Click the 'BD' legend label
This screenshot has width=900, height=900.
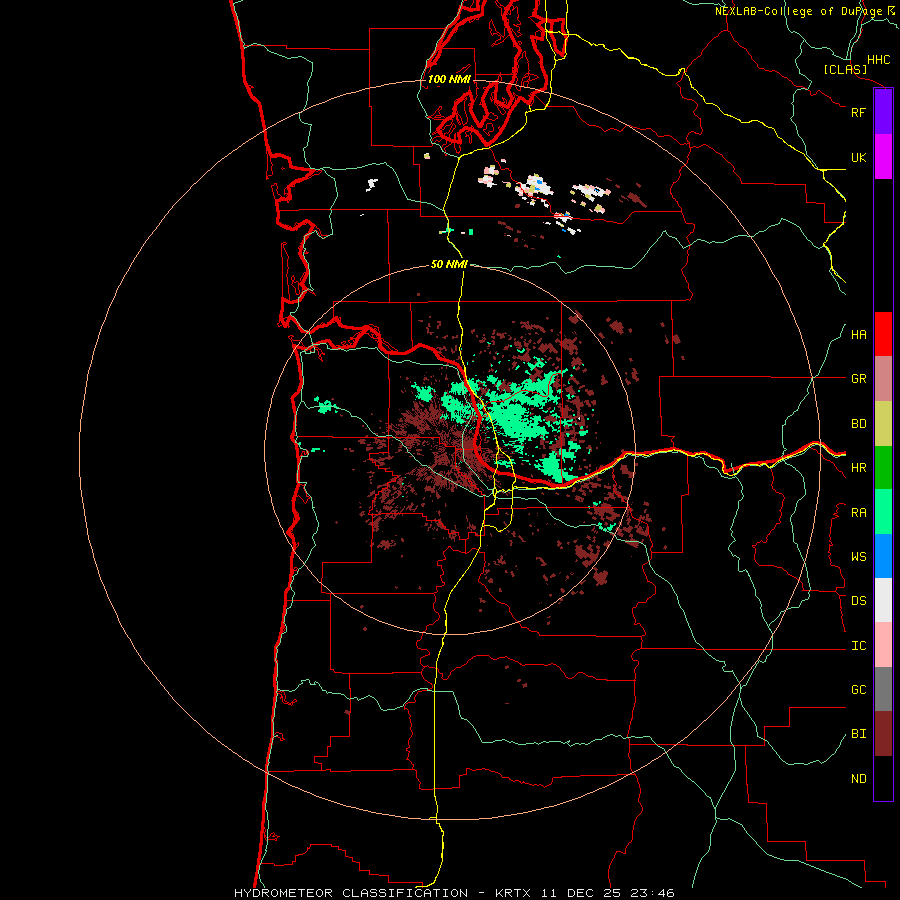[x=858, y=424]
